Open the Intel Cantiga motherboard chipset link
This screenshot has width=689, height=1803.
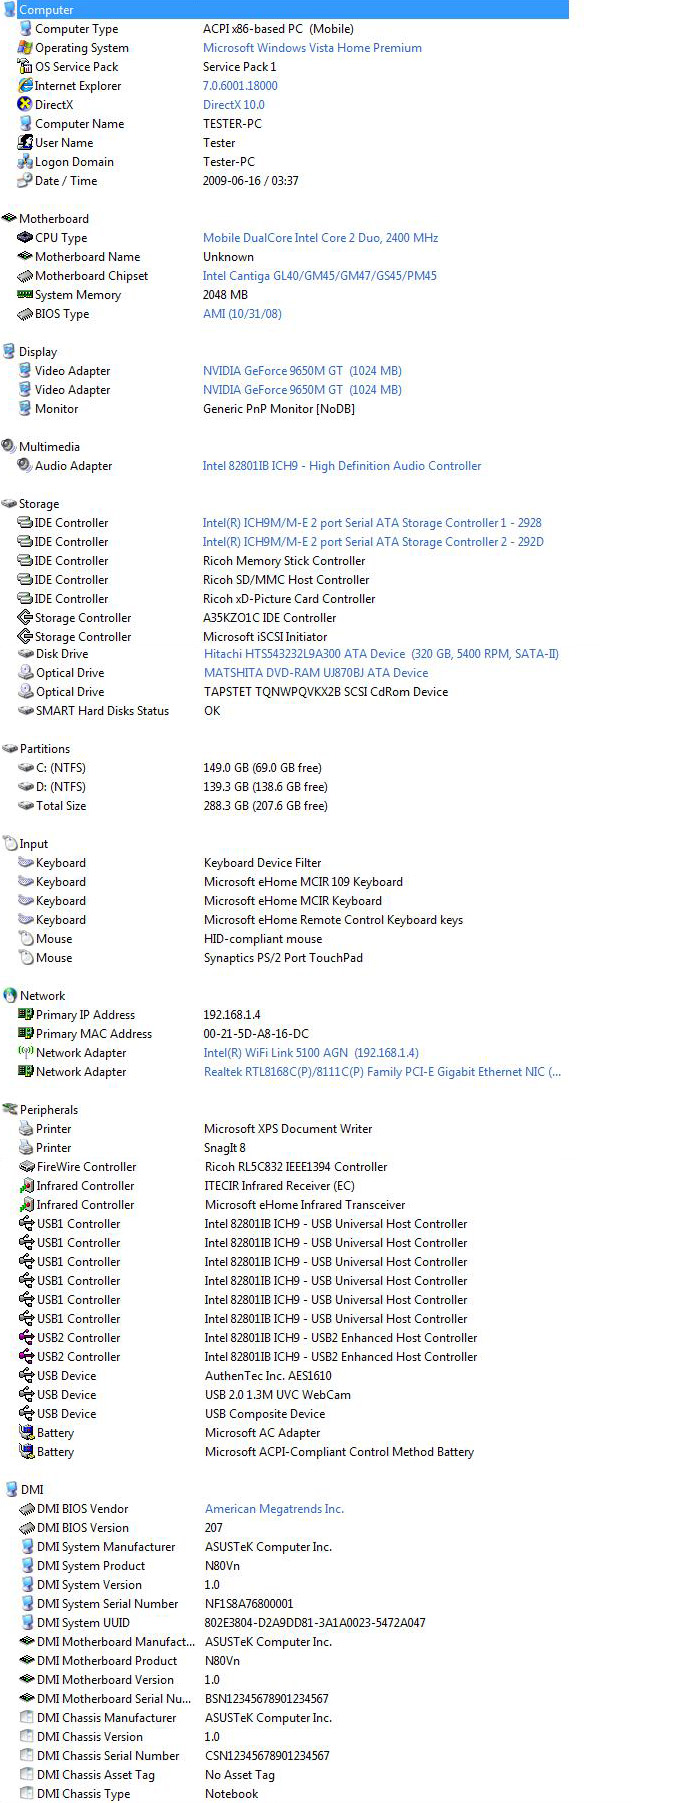319,276
